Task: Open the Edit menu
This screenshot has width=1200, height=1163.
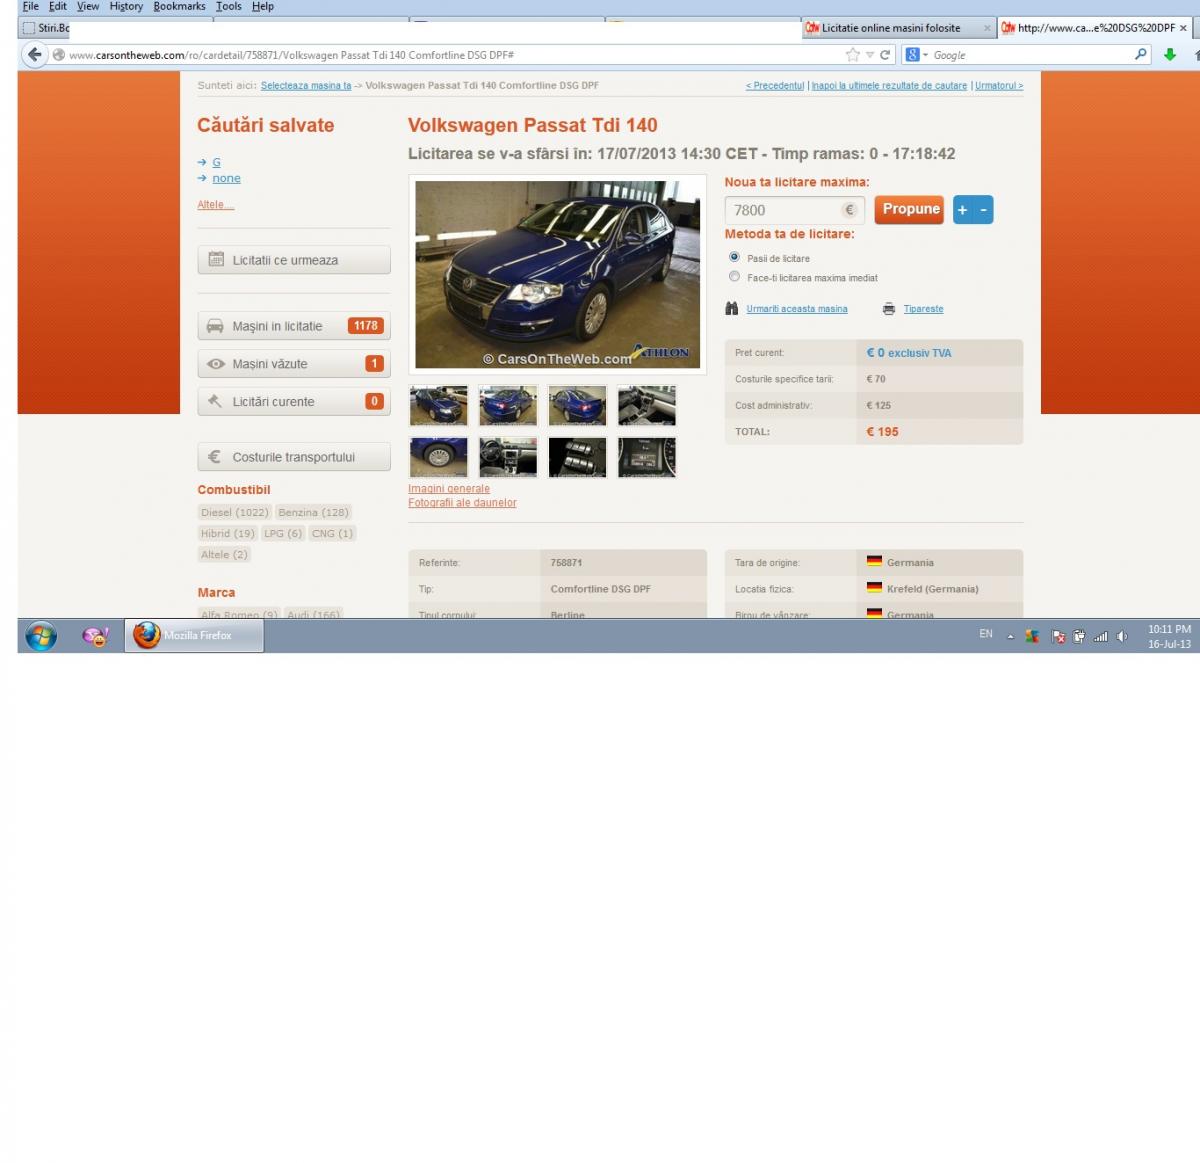Action: point(58,6)
